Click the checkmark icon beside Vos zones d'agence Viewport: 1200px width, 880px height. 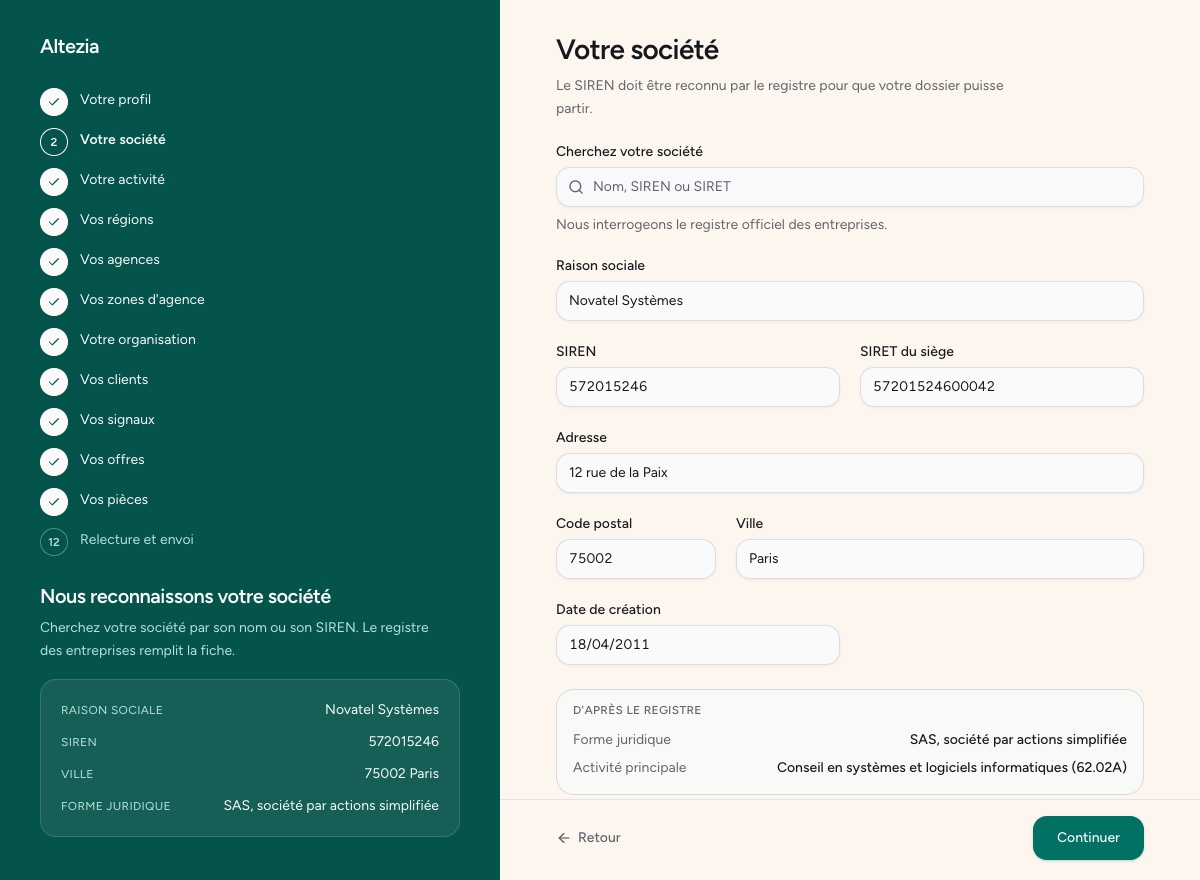click(x=54, y=302)
